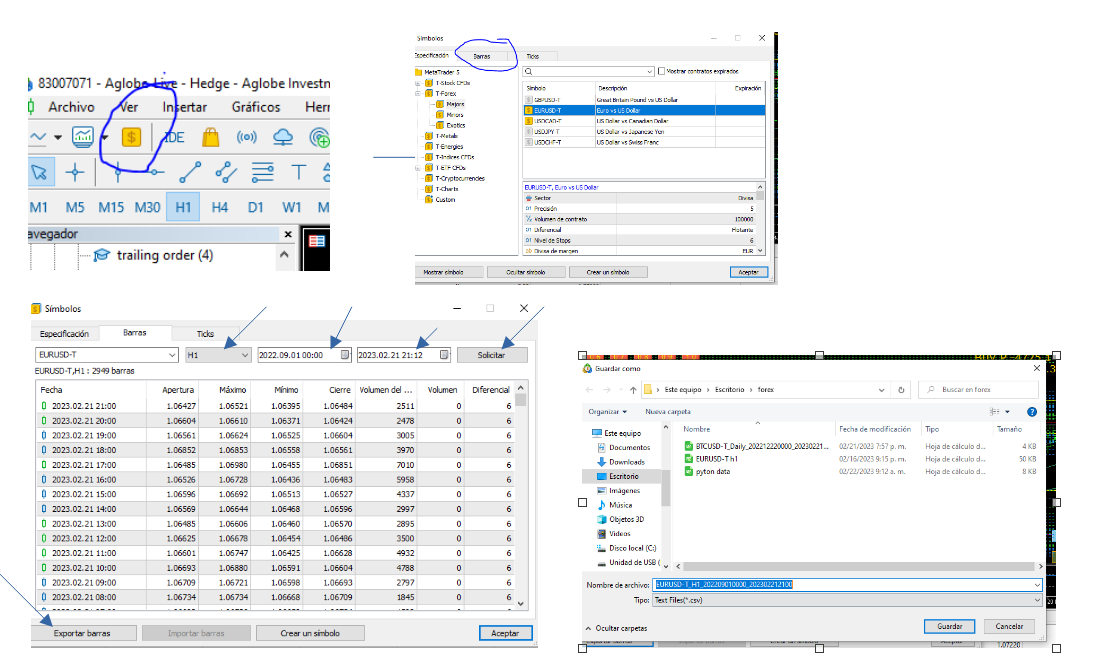Click Cancelar in the save dialog

[x=1009, y=626]
